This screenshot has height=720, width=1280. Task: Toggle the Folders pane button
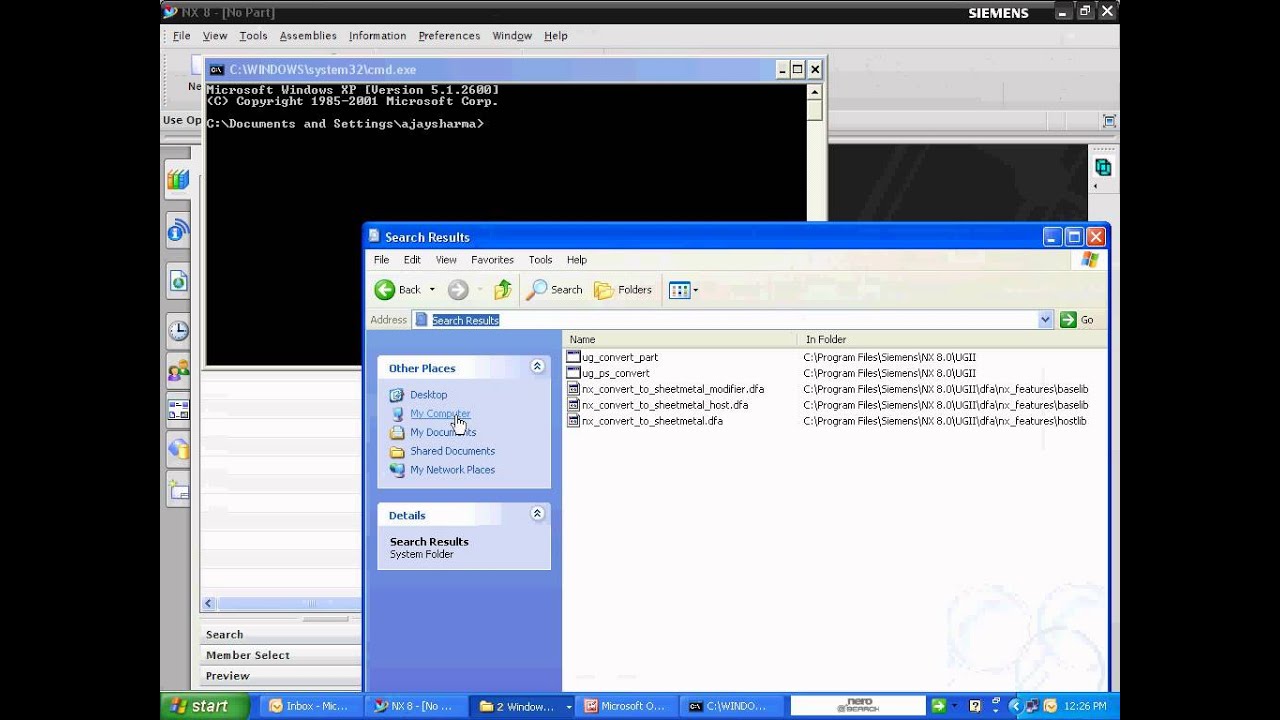(x=623, y=290)
